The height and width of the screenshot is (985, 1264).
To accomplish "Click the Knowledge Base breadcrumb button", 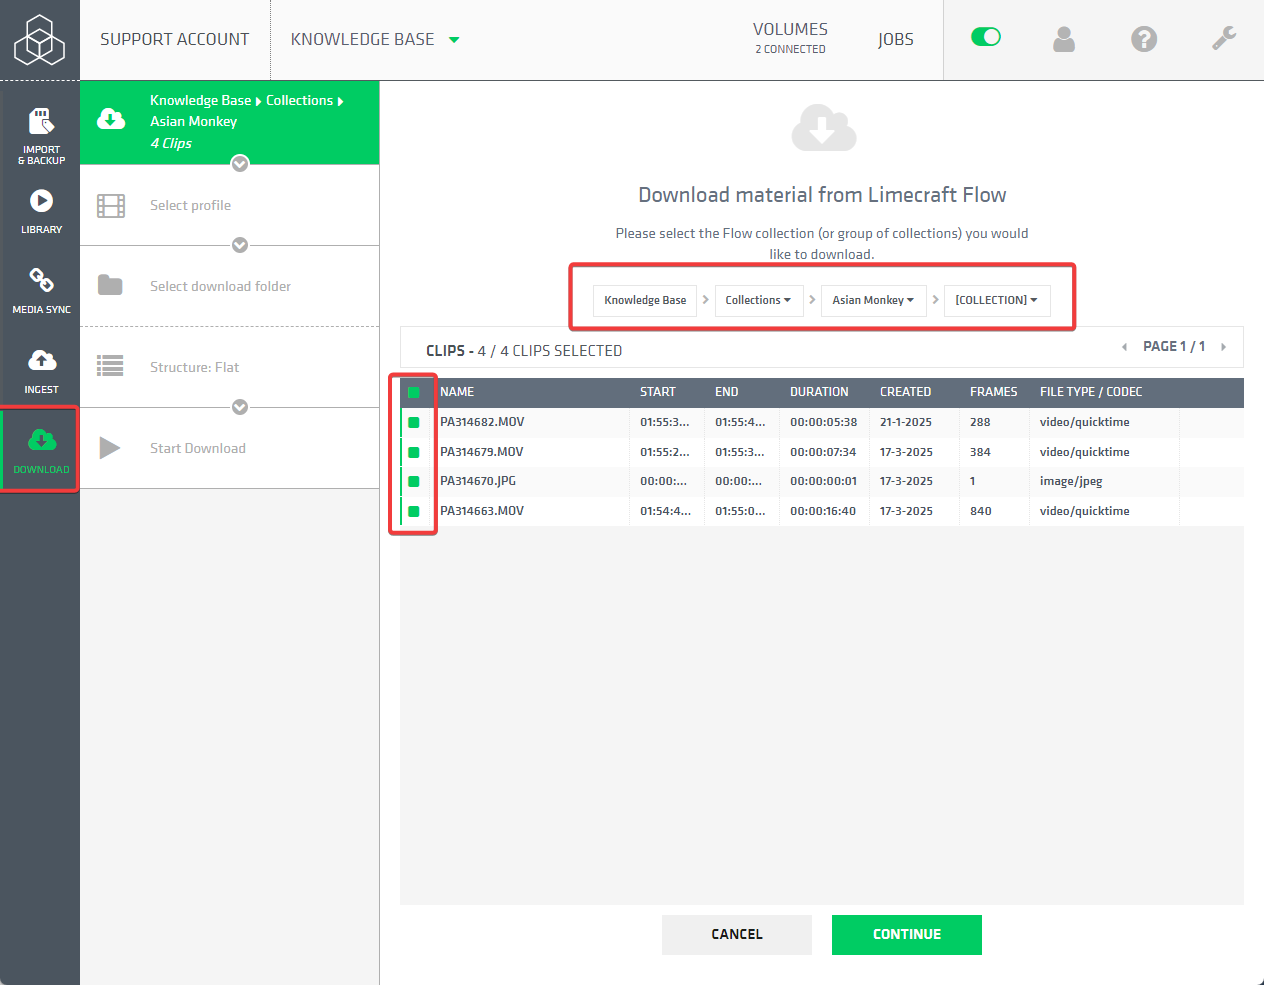I will coord(645,300).
